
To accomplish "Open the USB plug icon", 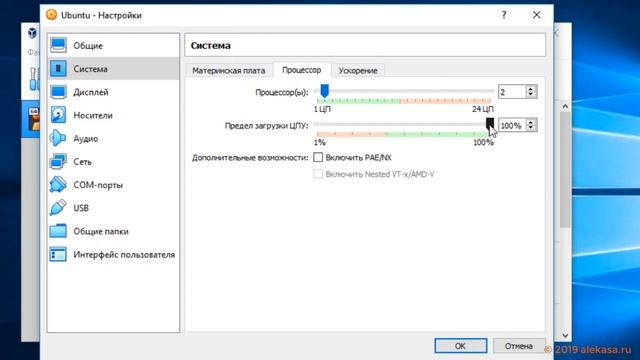I will [58, 208].
